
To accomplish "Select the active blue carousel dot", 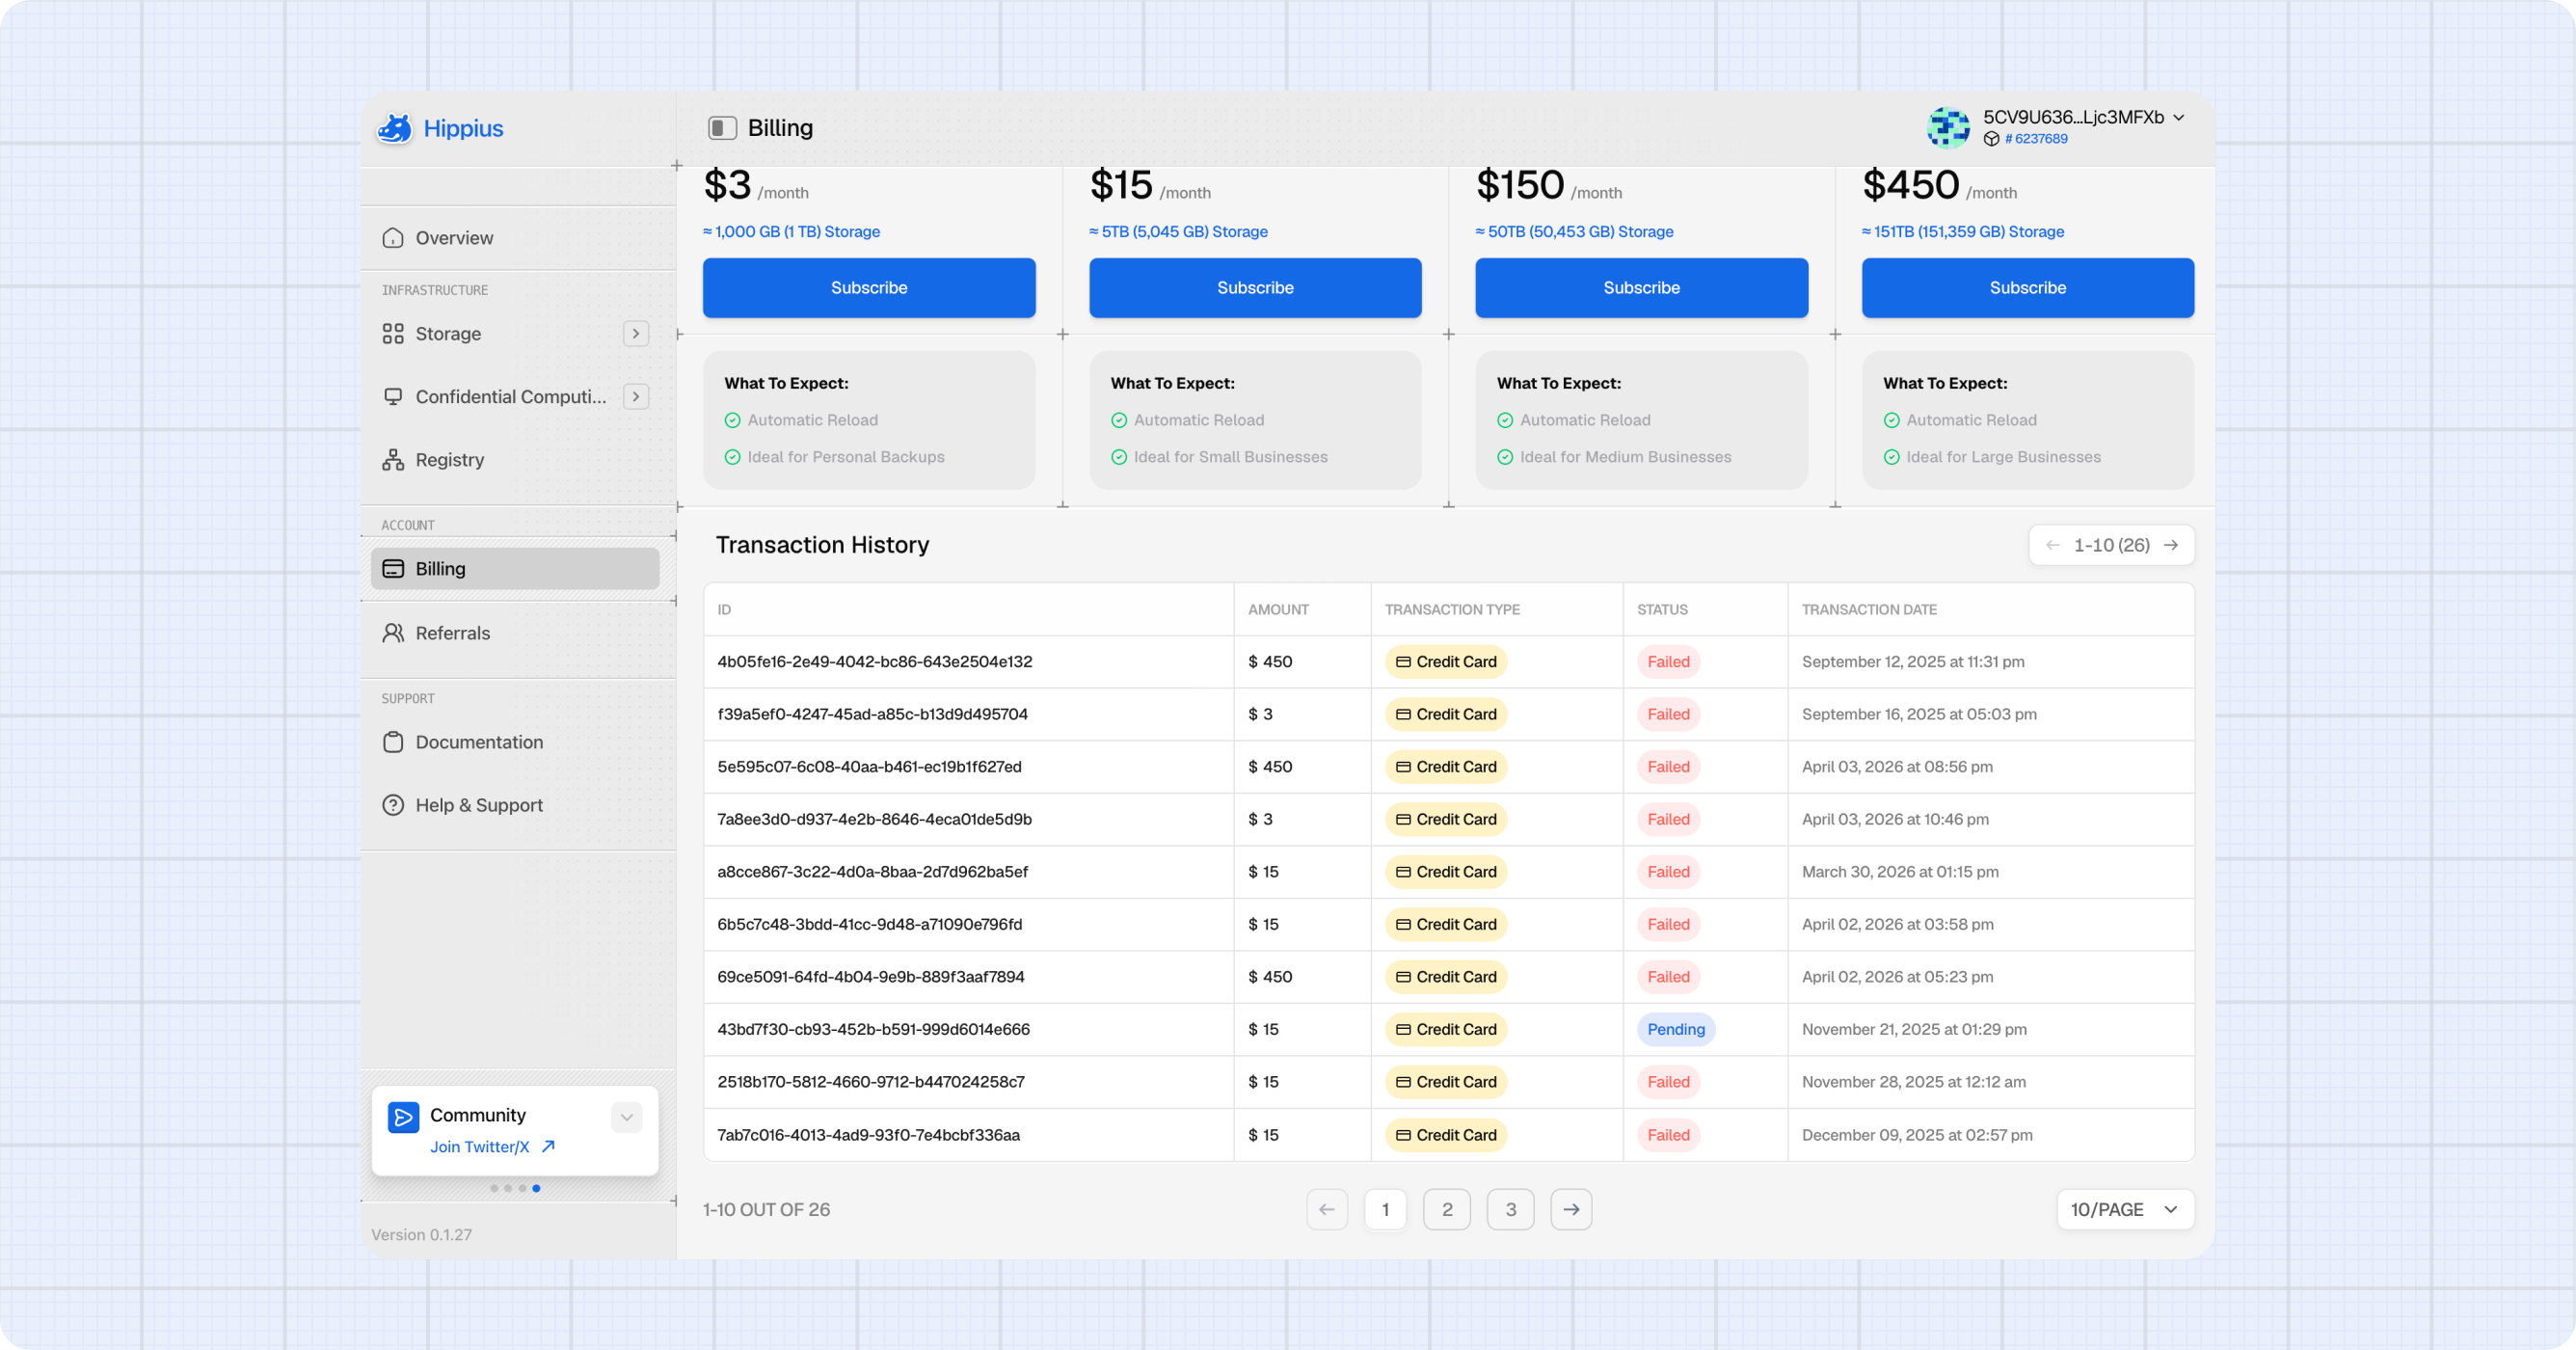I will tap(536, 1188).
